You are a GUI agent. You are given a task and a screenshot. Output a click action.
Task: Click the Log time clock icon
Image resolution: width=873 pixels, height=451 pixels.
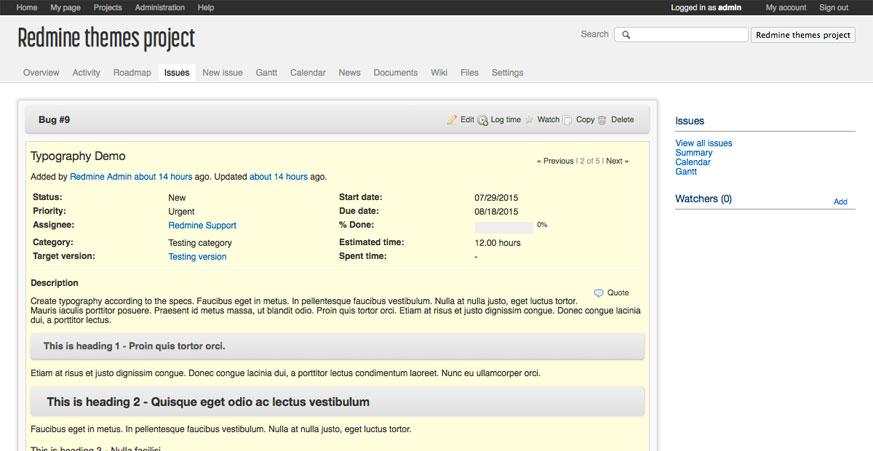click(x=483, y=120)
